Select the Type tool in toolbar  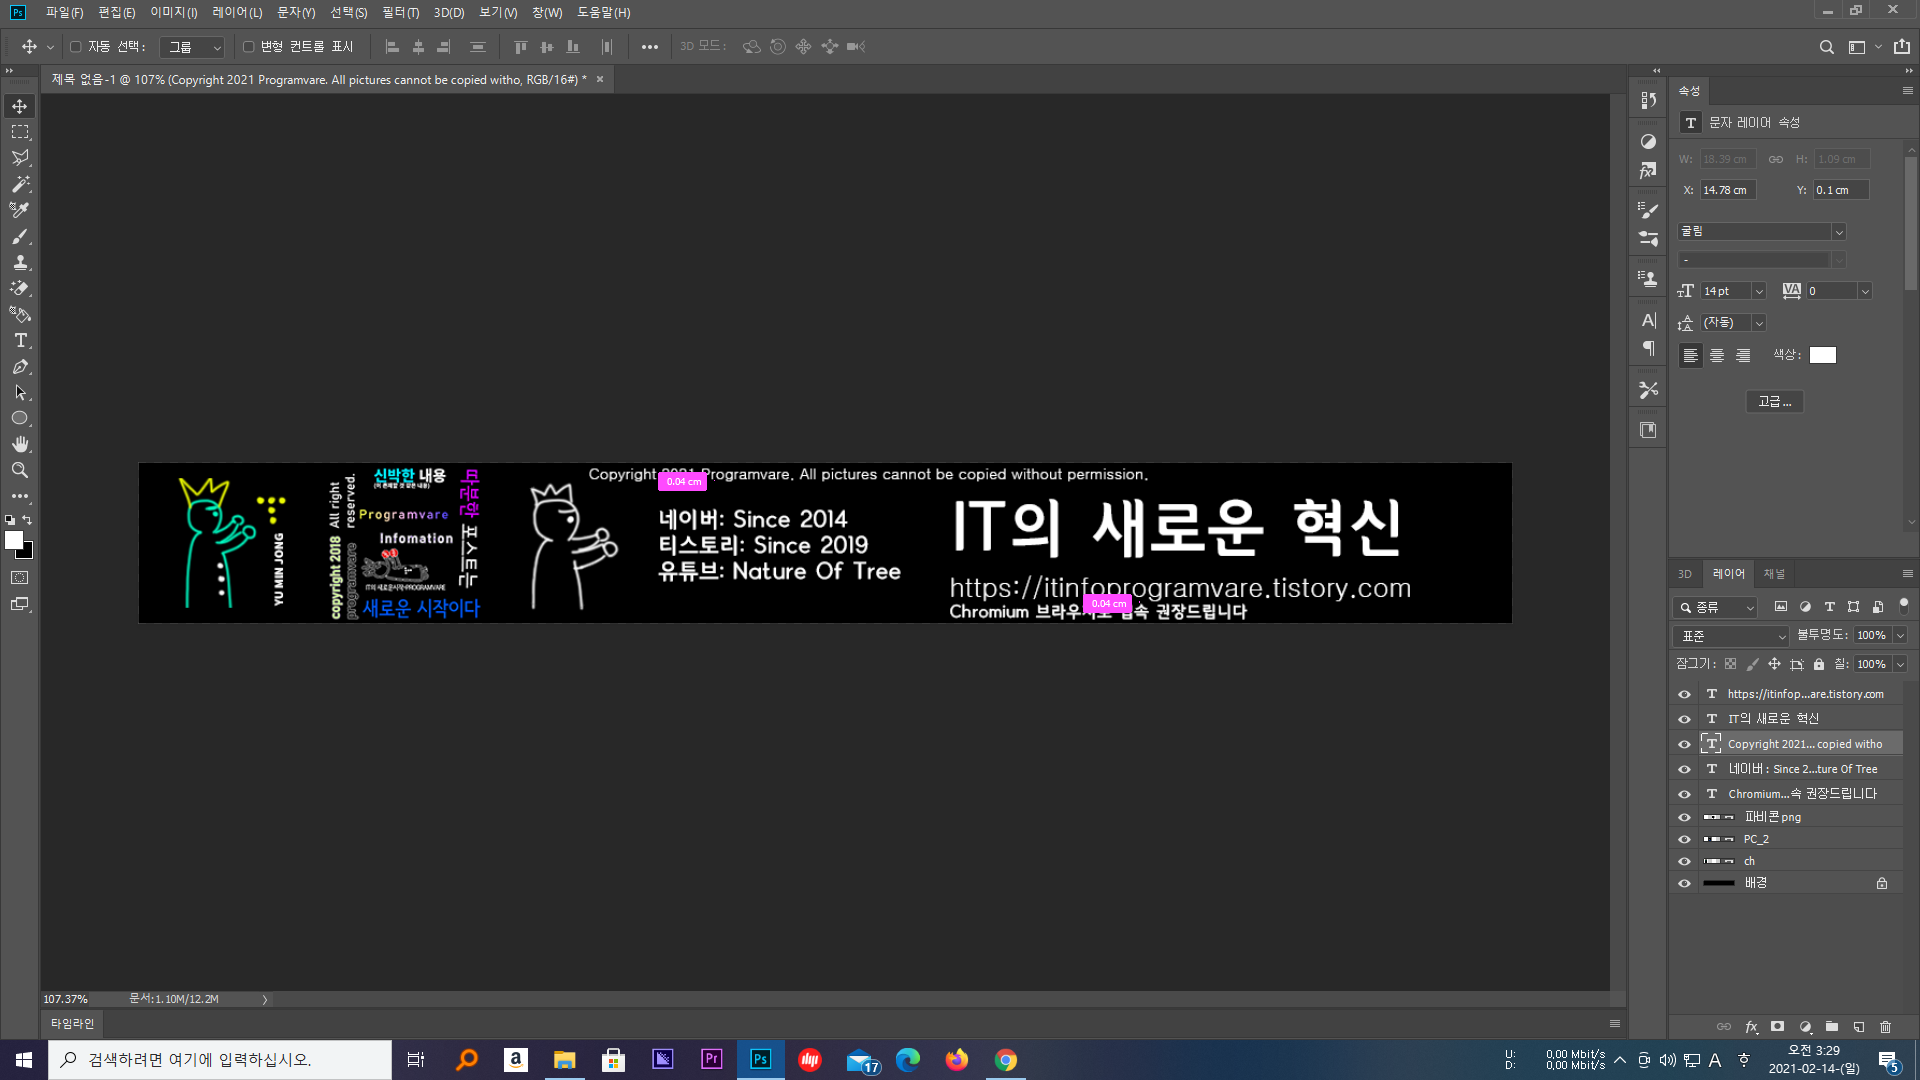pyautogui.click(x=20, y=341)
